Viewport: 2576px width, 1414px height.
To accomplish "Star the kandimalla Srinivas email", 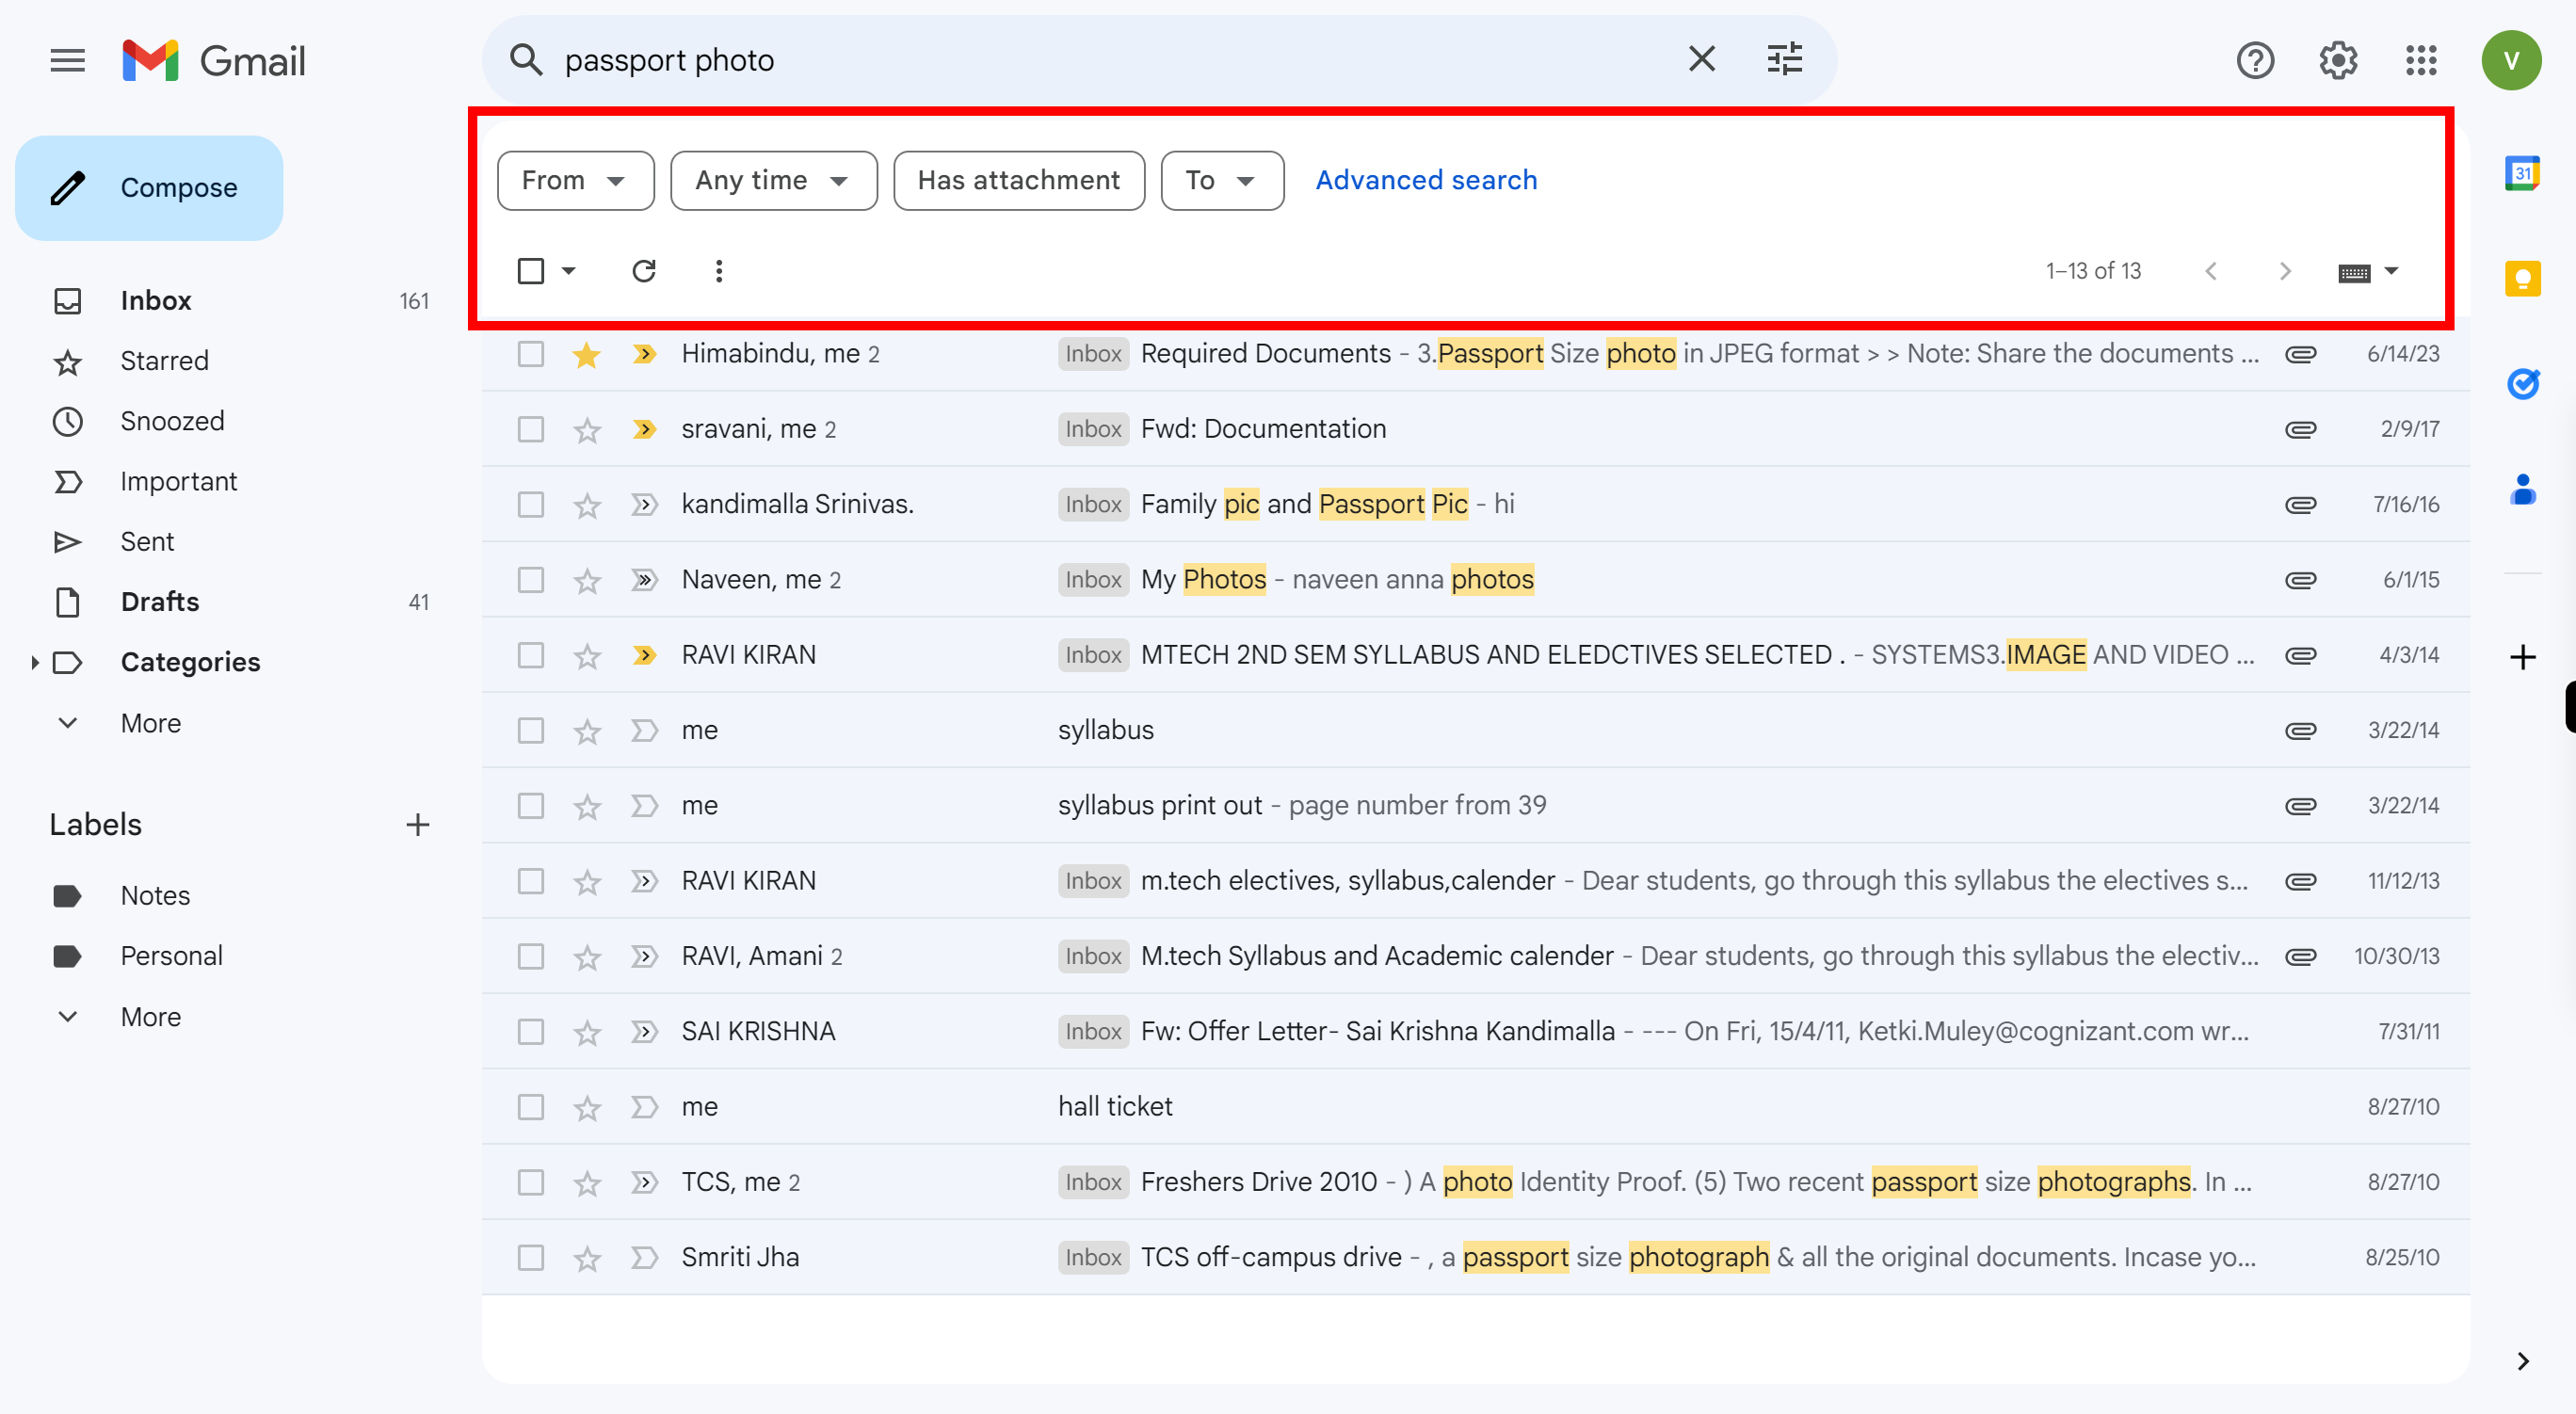I will tap(587, 505).
